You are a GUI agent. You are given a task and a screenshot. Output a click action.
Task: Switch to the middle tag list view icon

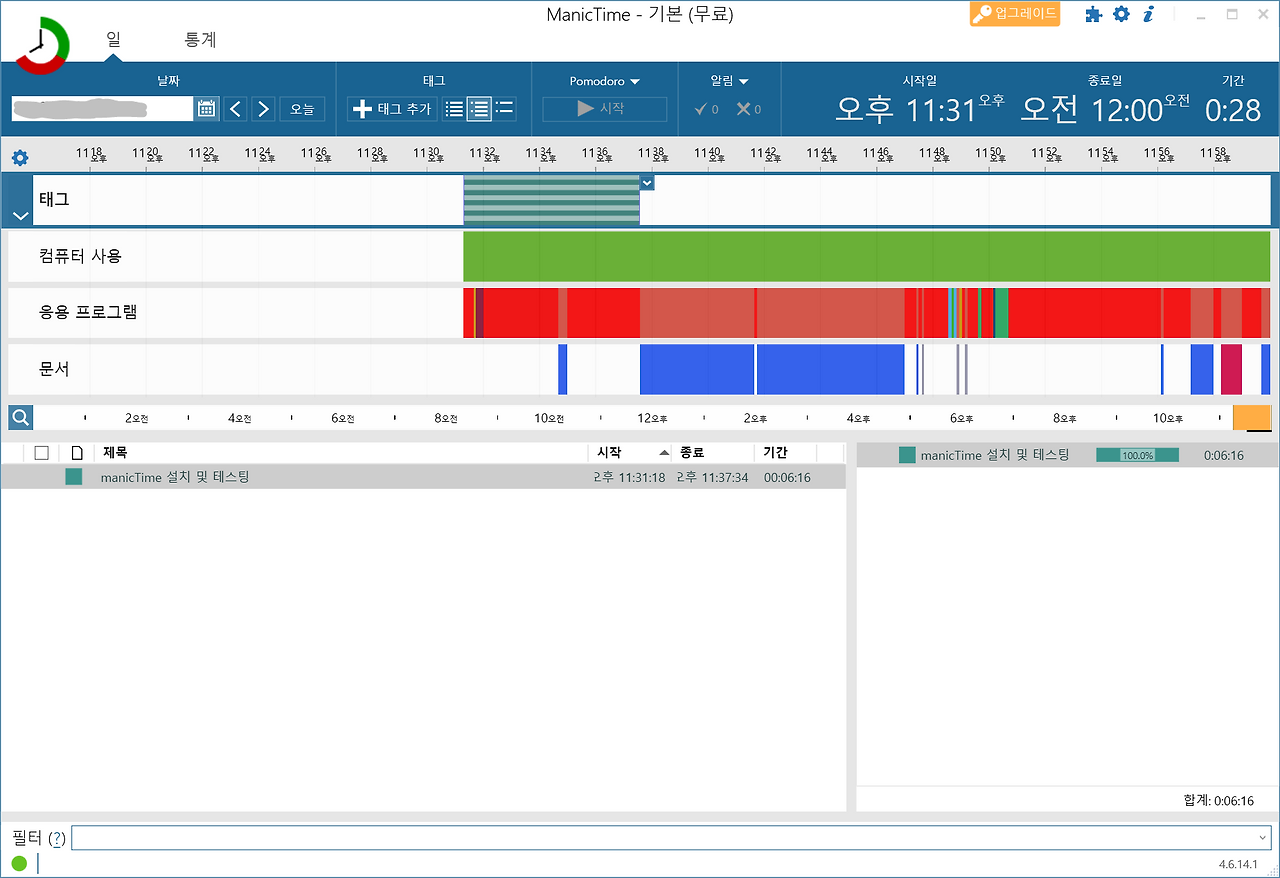click(x=479, y=109)
